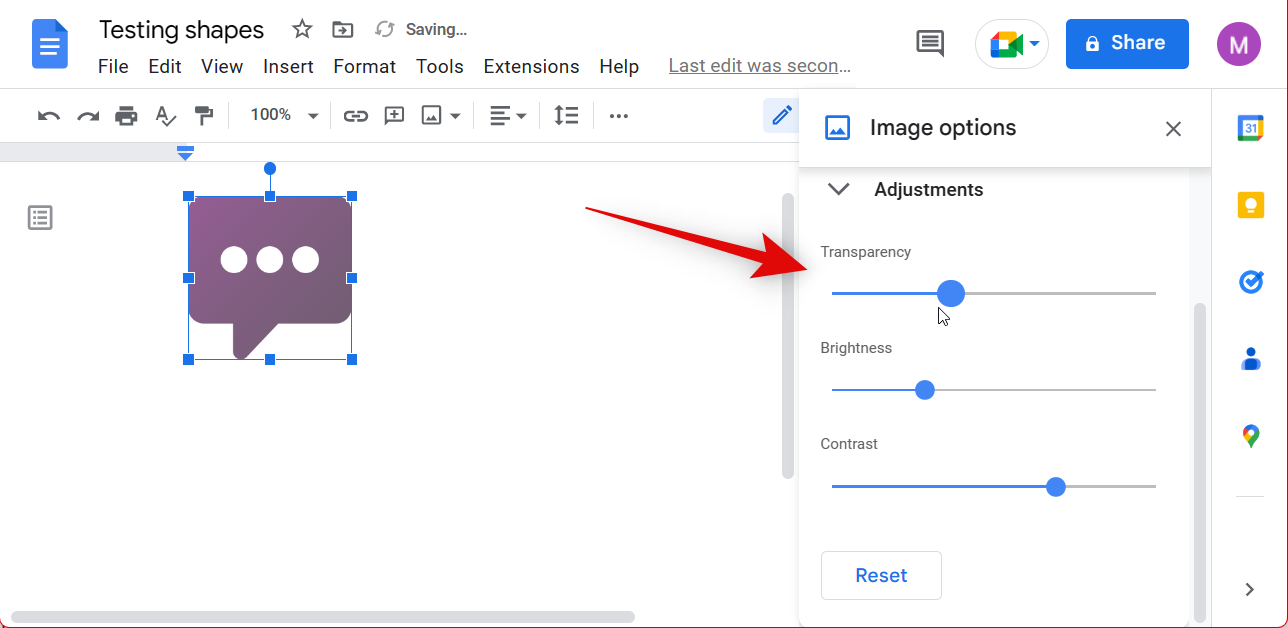Open the zoom 100% dropdown

[284, 116]
